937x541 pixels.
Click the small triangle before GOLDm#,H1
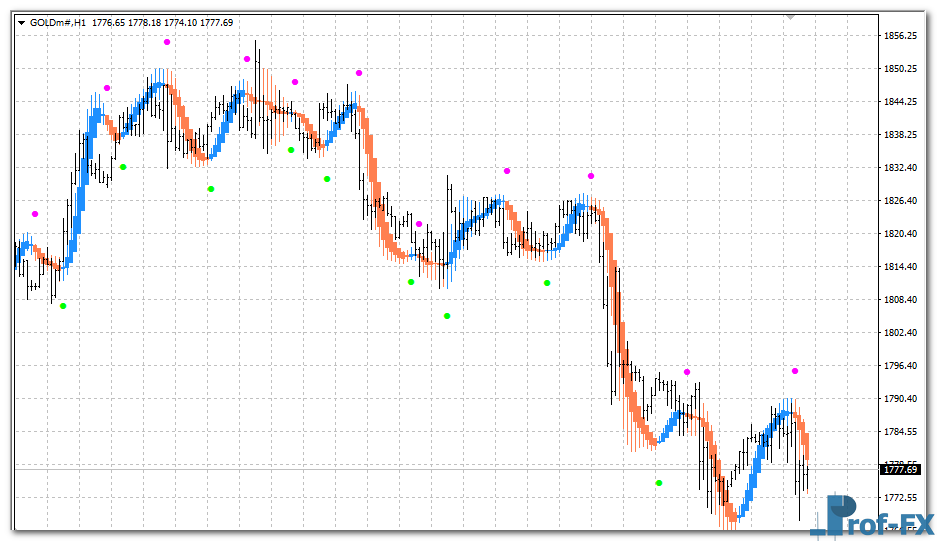click(21, 22)
